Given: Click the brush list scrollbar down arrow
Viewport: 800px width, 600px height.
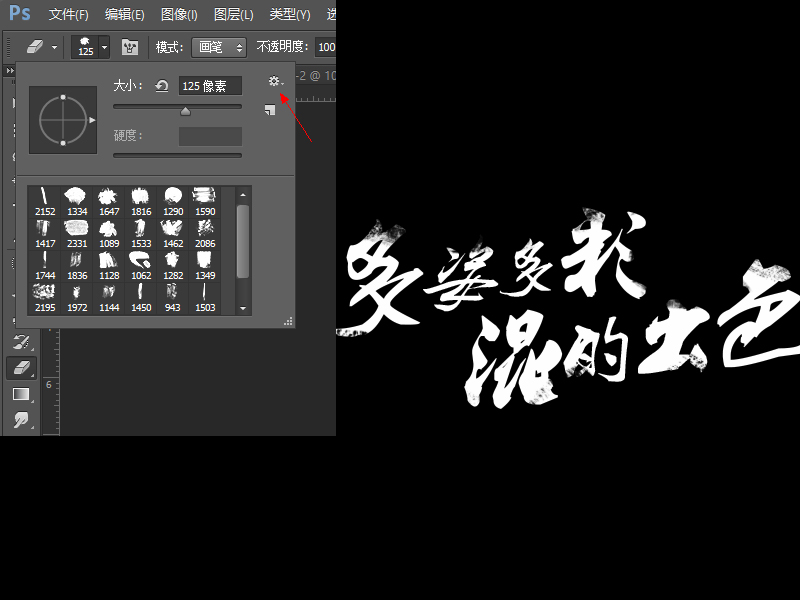Looking at the screenshot, I should tap(243, 308).
